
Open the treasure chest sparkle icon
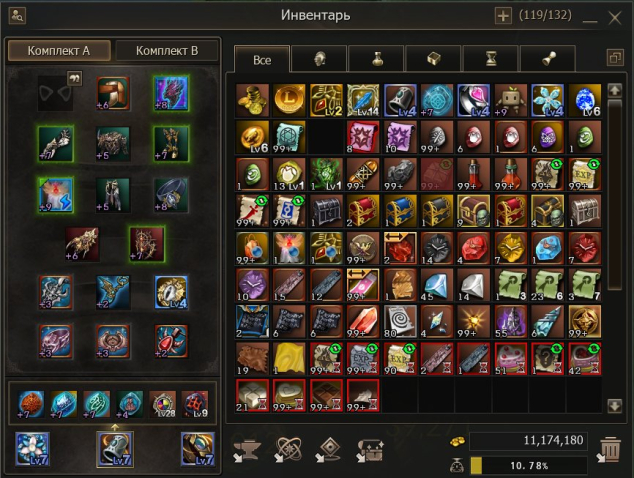pos(370,451)
